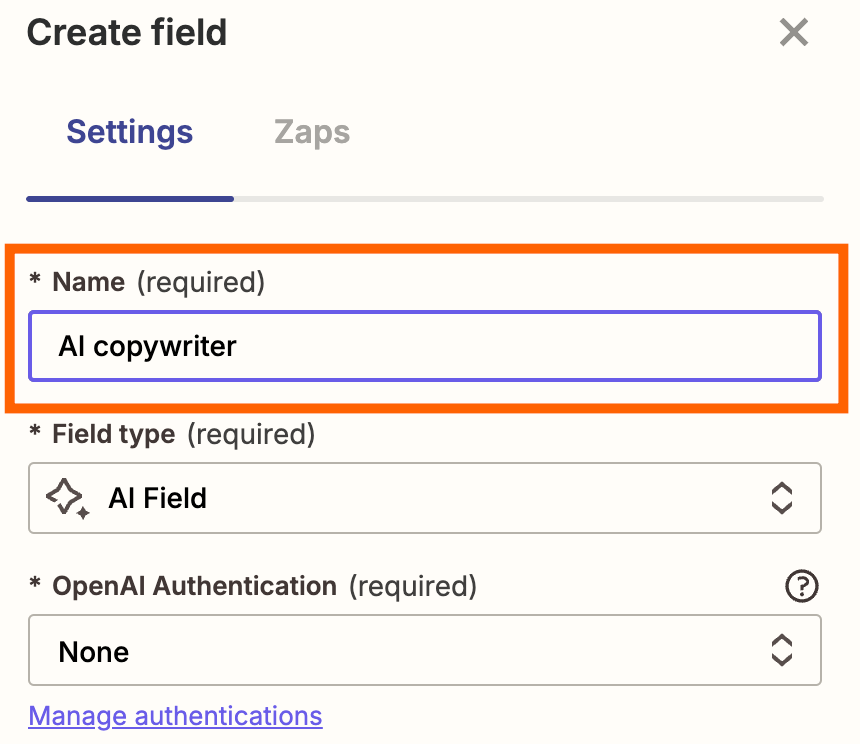
Task: Click the AI Field sparkle icon
Action: (67, 497)
